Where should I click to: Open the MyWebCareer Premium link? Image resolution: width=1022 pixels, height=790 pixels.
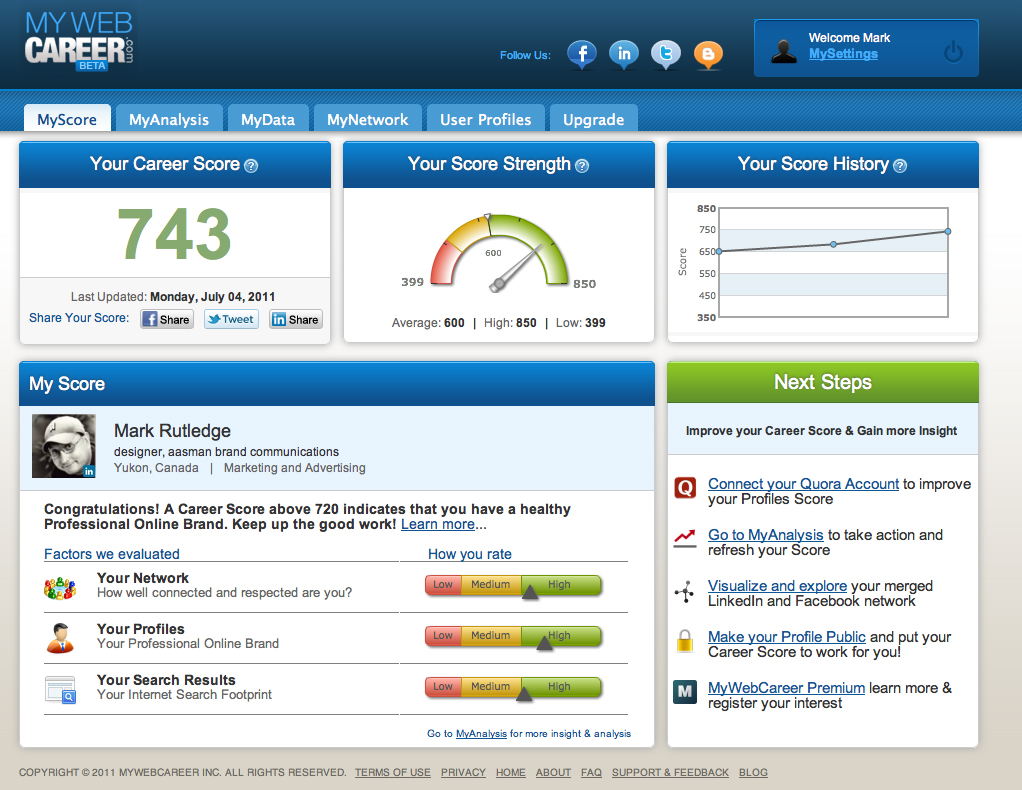click(x=786, y=688)
